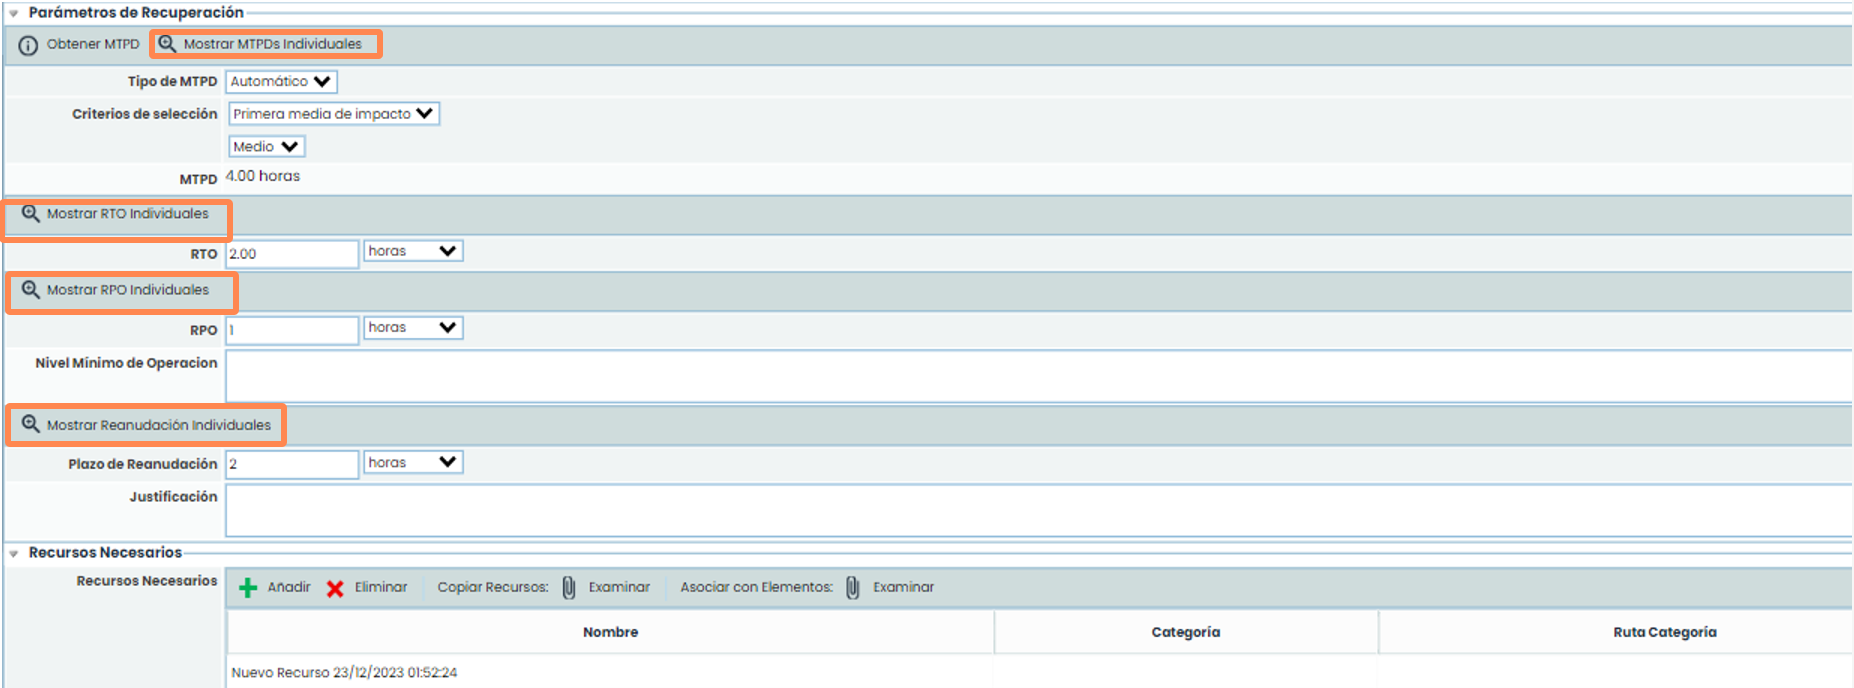The height and width of the screenshot is (688, 1854).
Task: Click the Mostrar RTO Individuales magnifier icon
Action: [31, 214]
